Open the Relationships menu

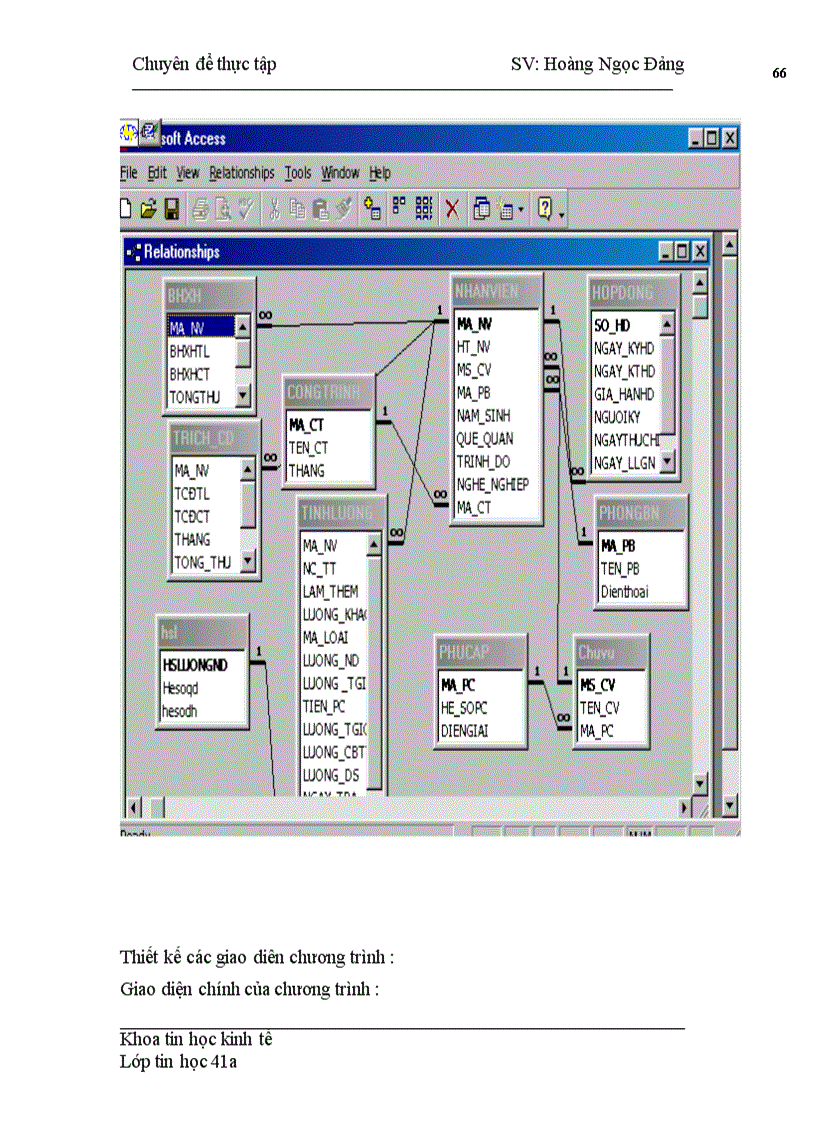241,172
